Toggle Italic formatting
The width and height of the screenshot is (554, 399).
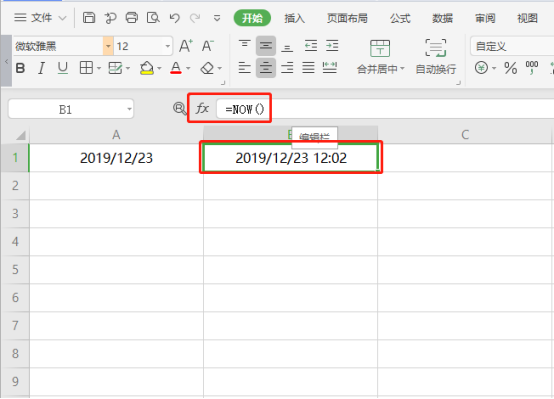[x=41, y=68]
